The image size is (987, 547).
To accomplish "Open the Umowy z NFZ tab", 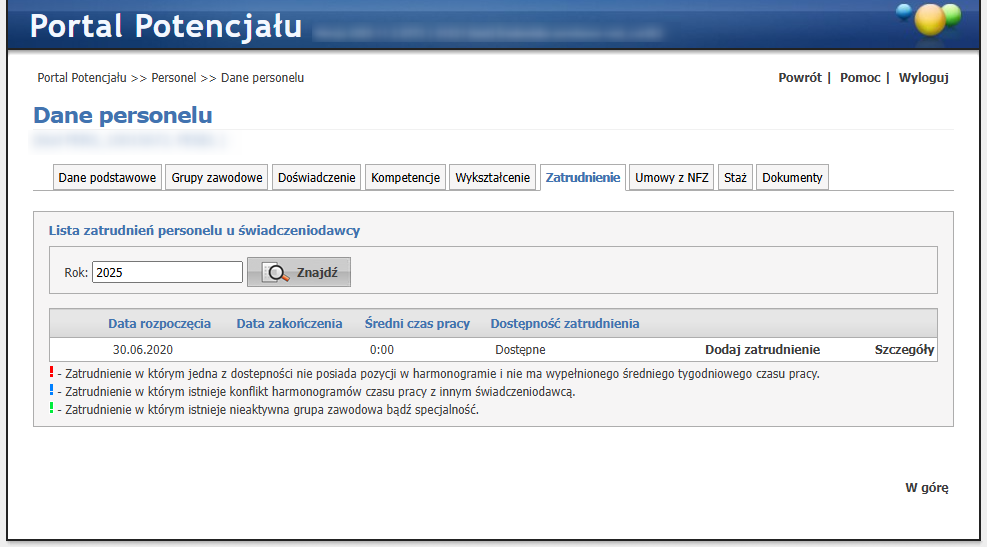I will point(671,178).
